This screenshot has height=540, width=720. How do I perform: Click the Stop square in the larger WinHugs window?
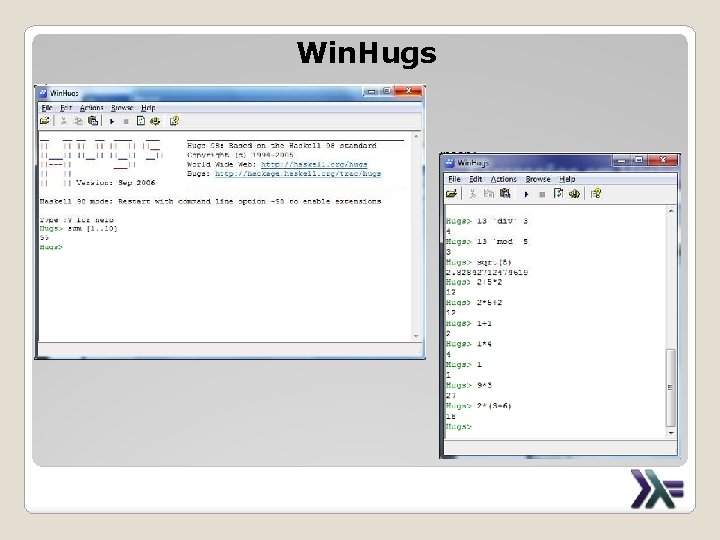126,121
